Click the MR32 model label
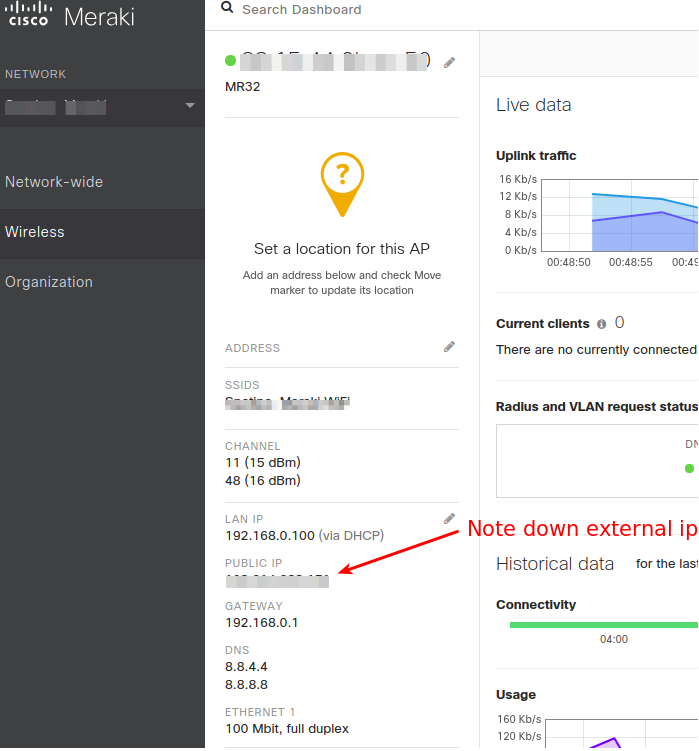699x751 pixels. point(242,87)
